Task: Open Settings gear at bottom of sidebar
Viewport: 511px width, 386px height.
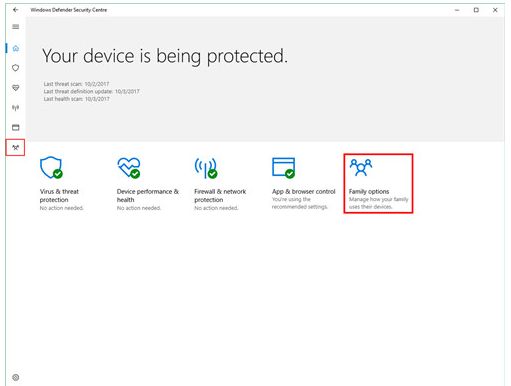Action: pyautogui.click(x=15, y=377)
